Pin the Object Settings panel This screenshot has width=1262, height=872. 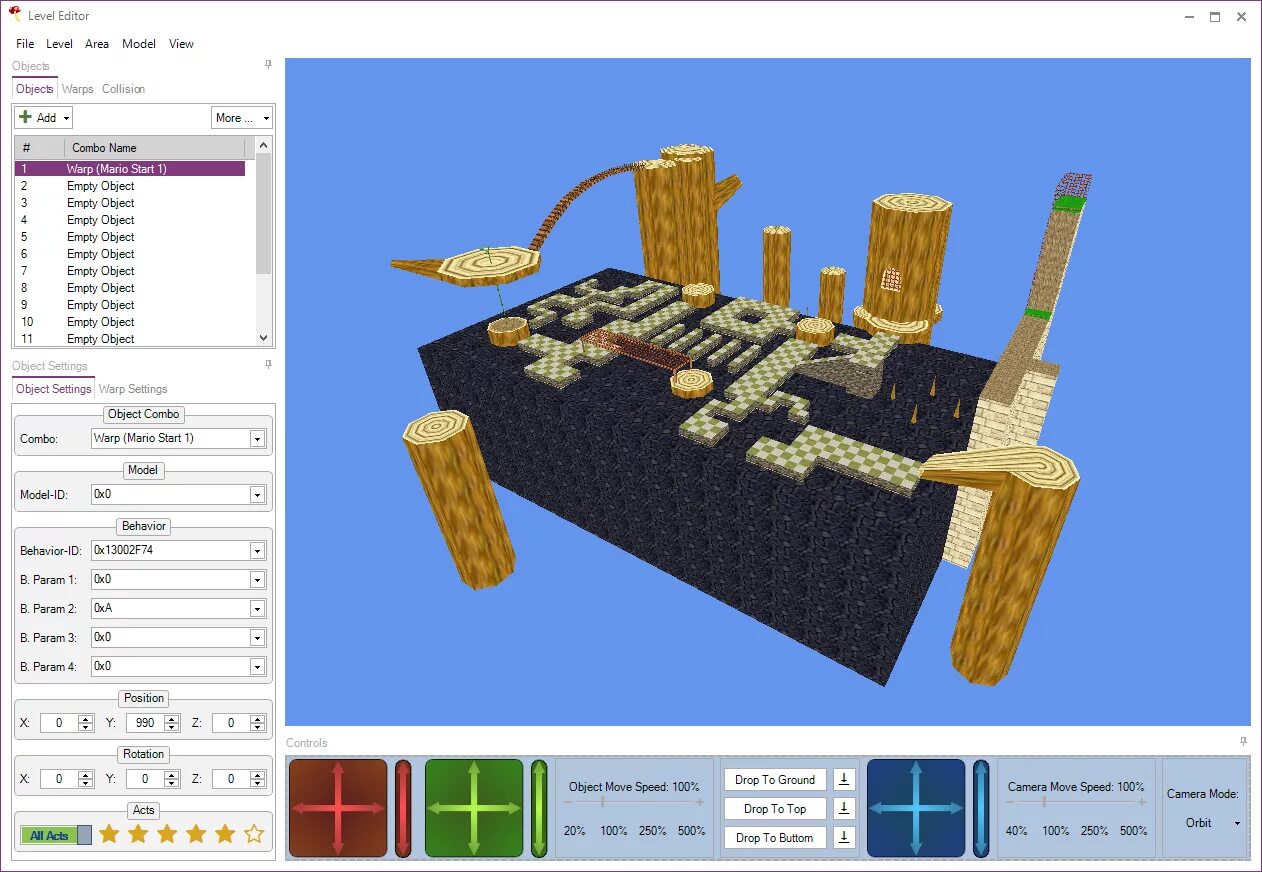click(x=268, y=365)
